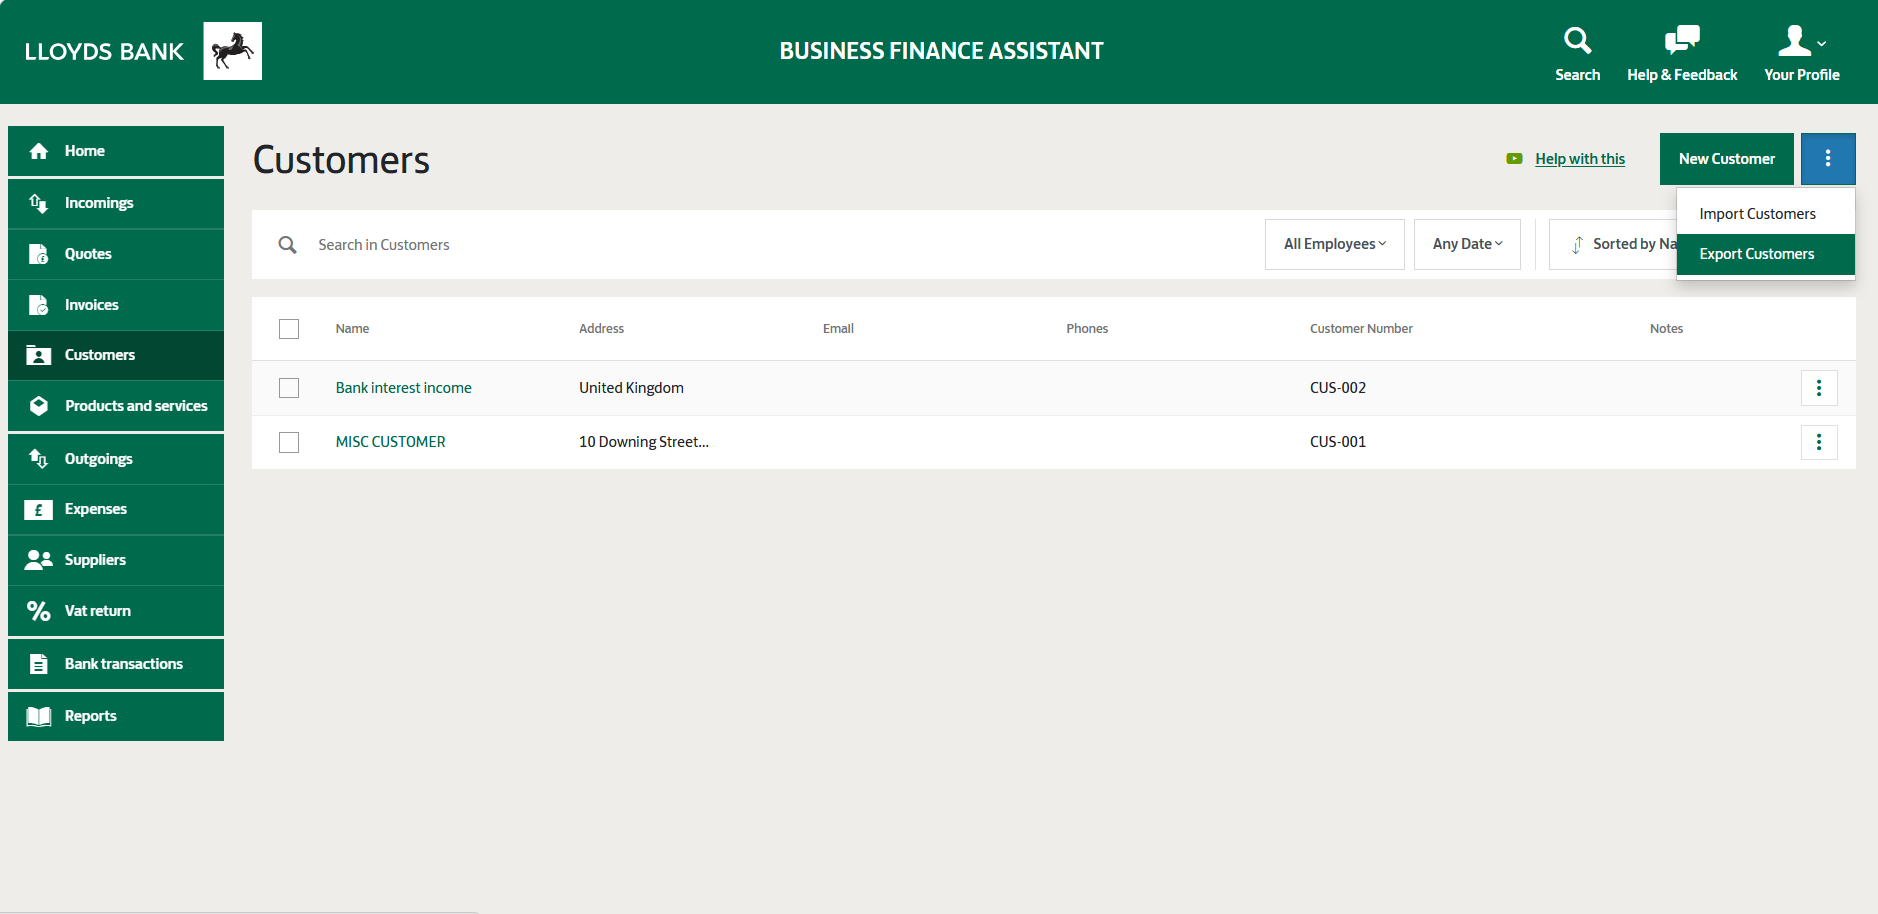Viewport: 1878px width, 914px height.
Task: Open Reports section in sidebar
Action: [x=116, y=716]
